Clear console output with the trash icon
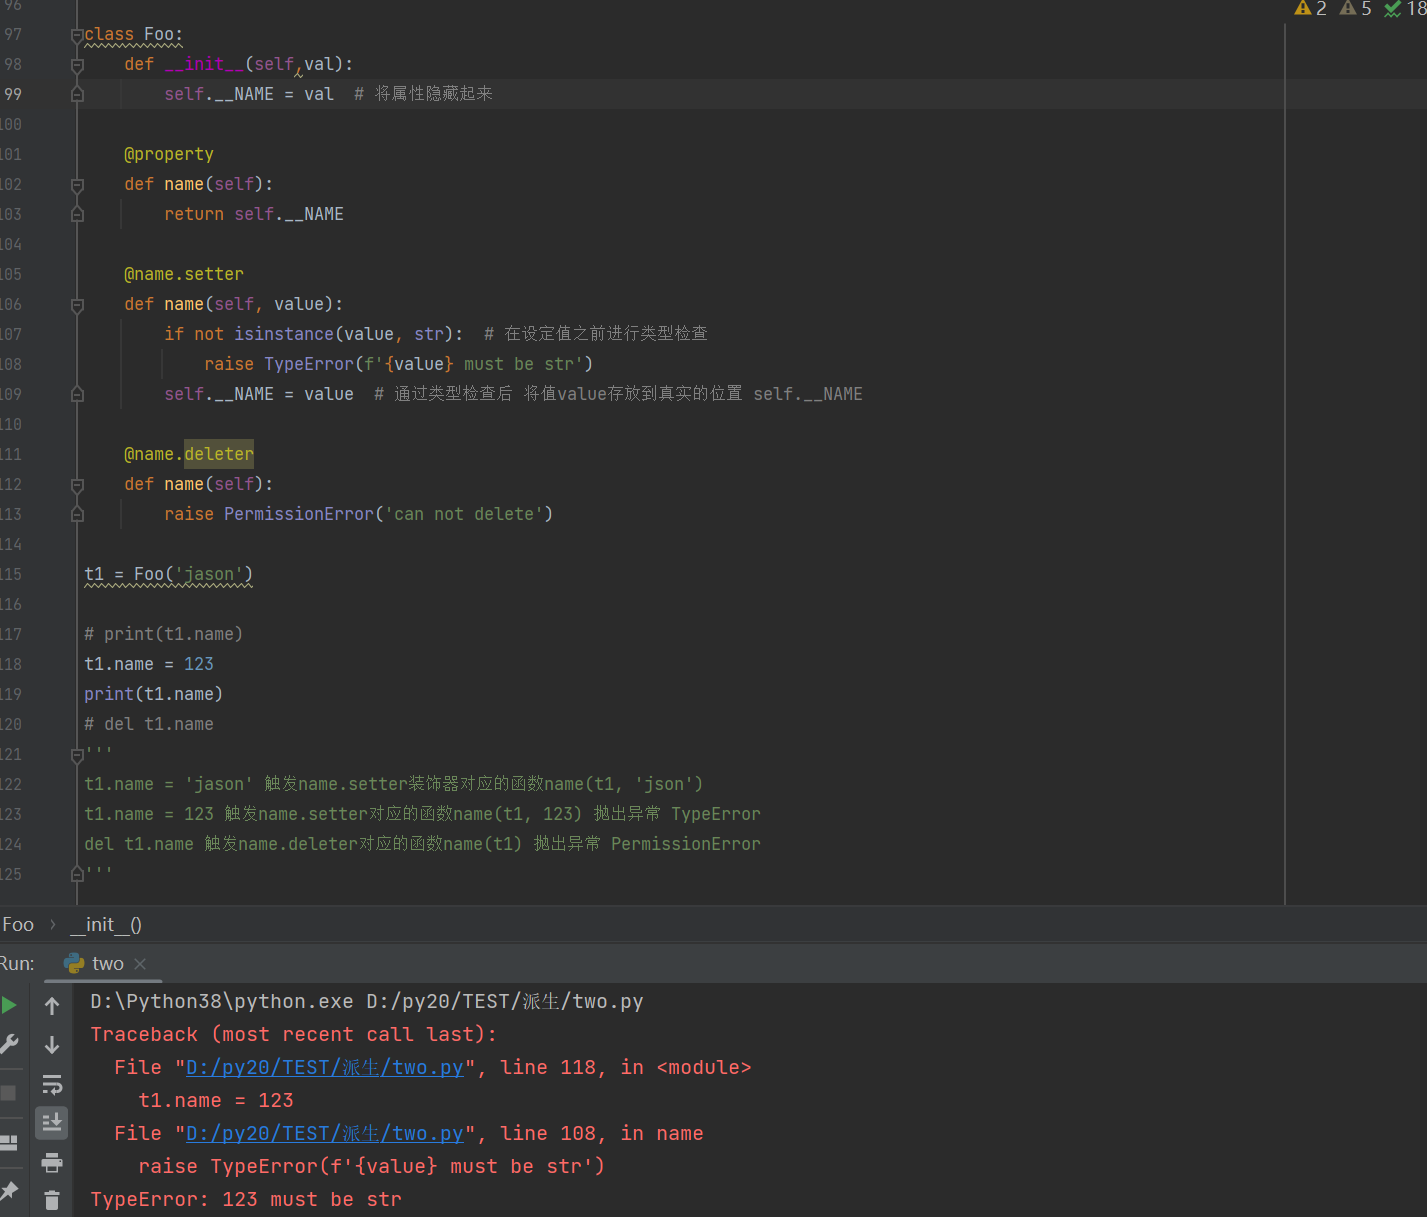1427x1217 pixels. pos(52,1200)
